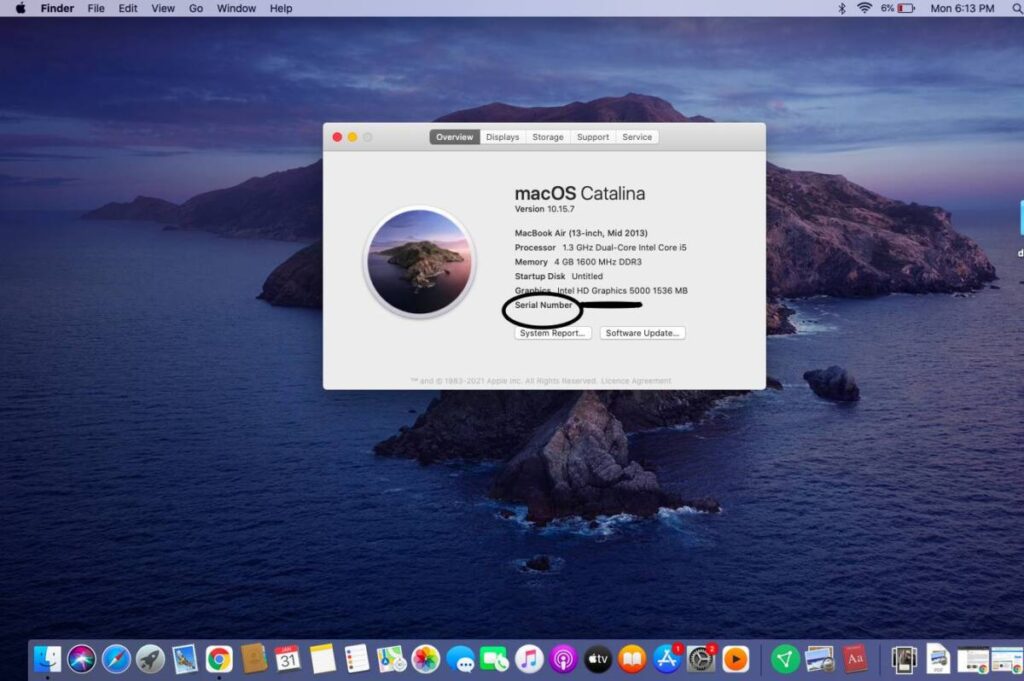The width and height of the screenshot is (1024, 681).
Task: Switch to the Storage tab
Action: coord(548,137)
